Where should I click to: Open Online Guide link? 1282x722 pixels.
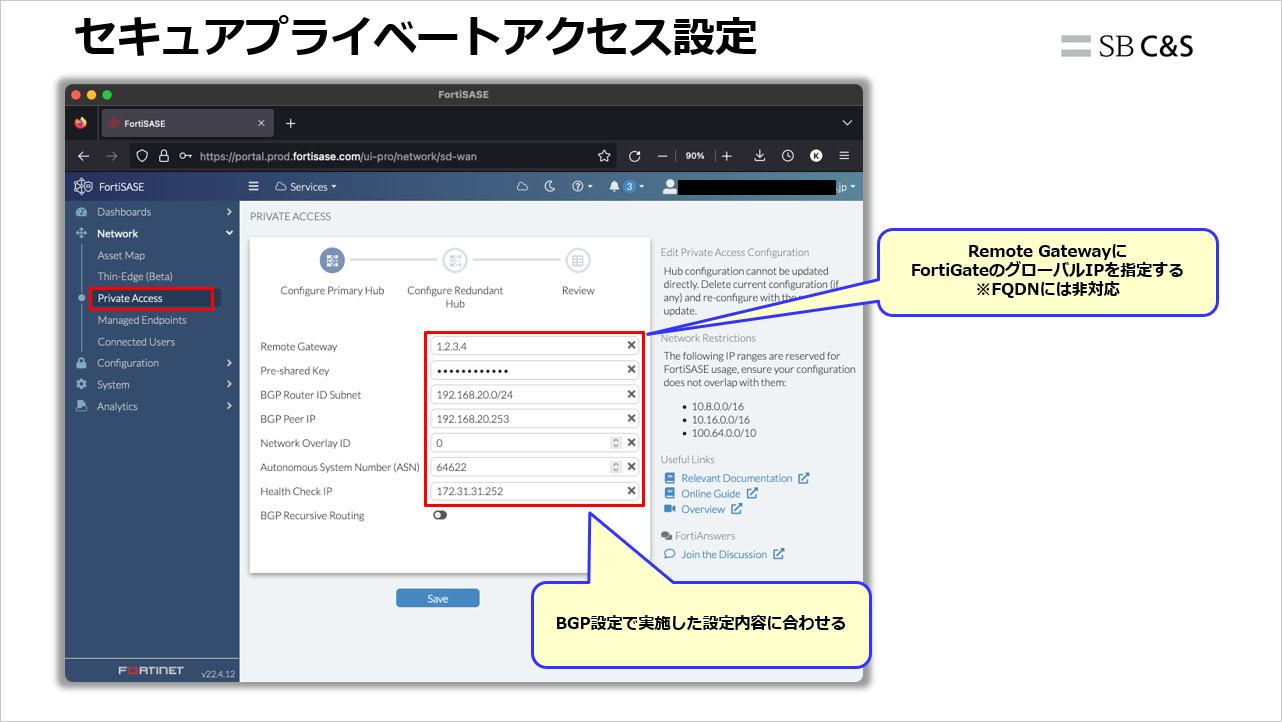click(711, 494)
